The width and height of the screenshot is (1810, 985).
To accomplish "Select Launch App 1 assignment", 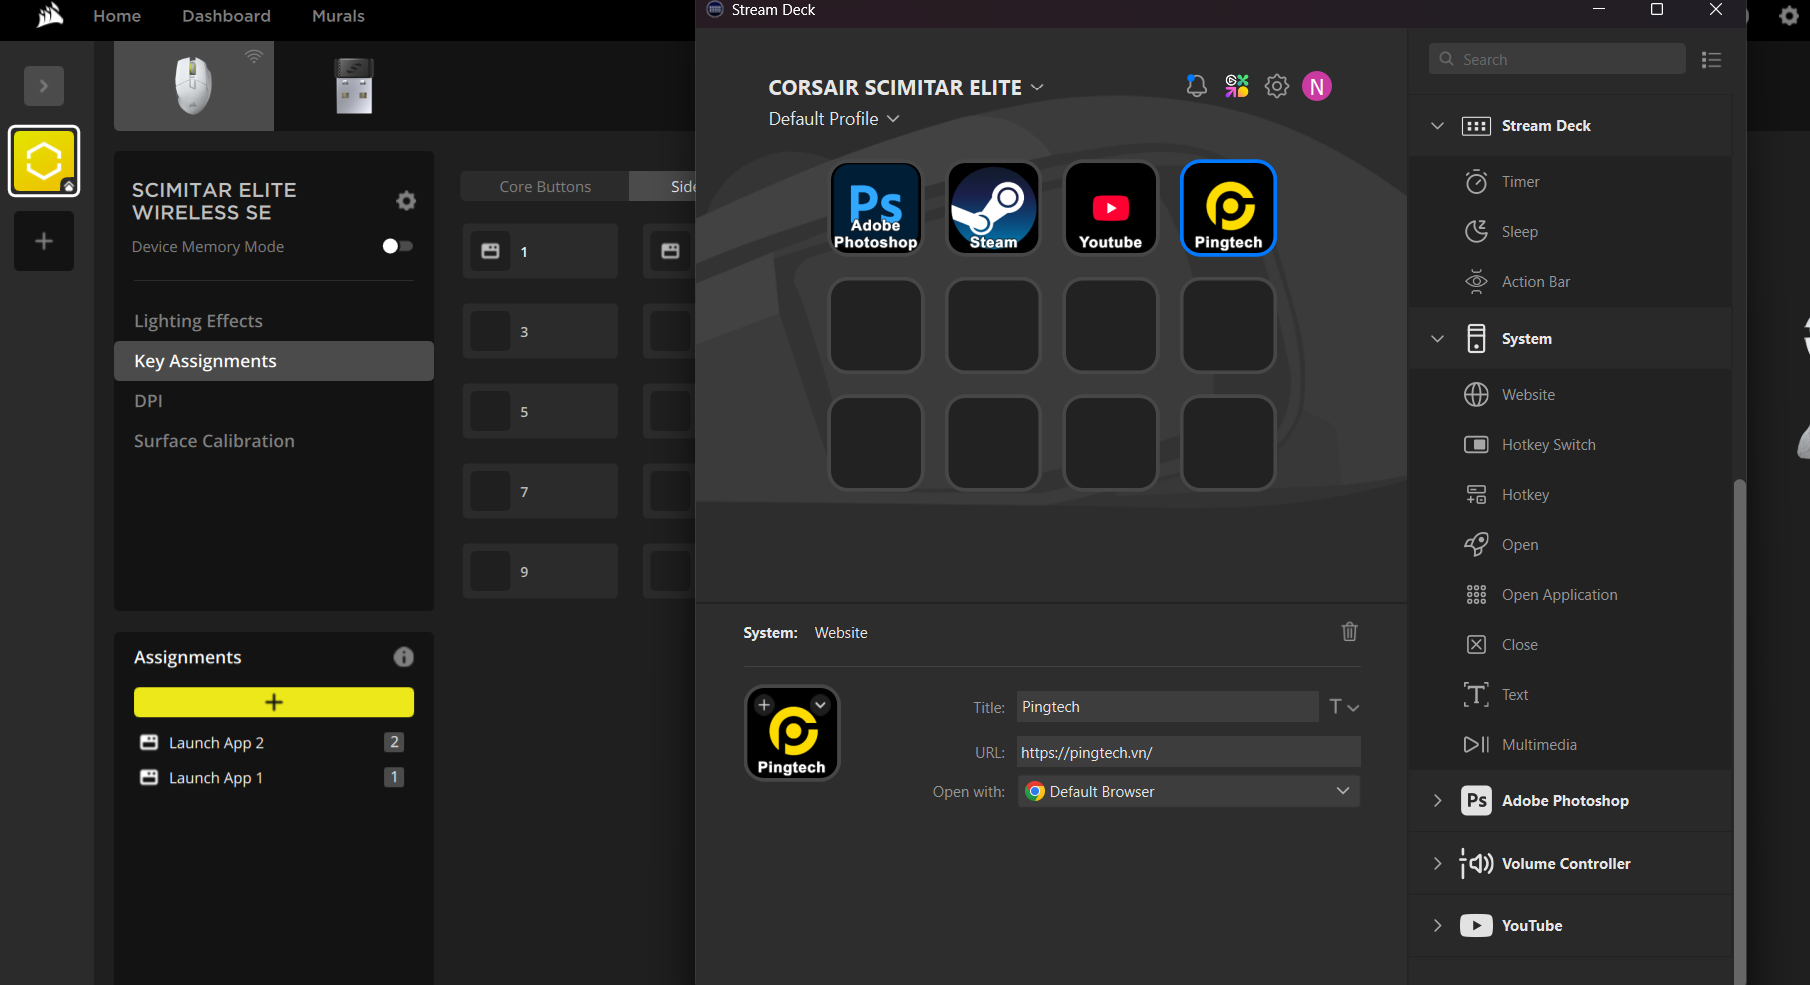I will 274,777.
